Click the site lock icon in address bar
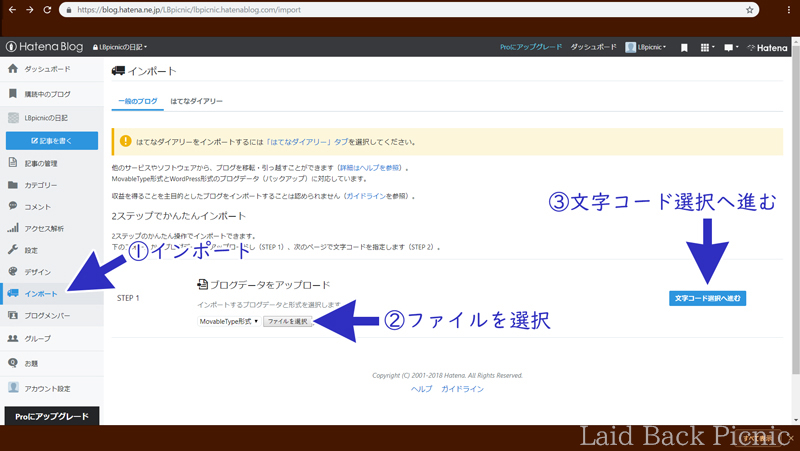Viewport: 800px width, 451px height. click(x=69, y=10)
